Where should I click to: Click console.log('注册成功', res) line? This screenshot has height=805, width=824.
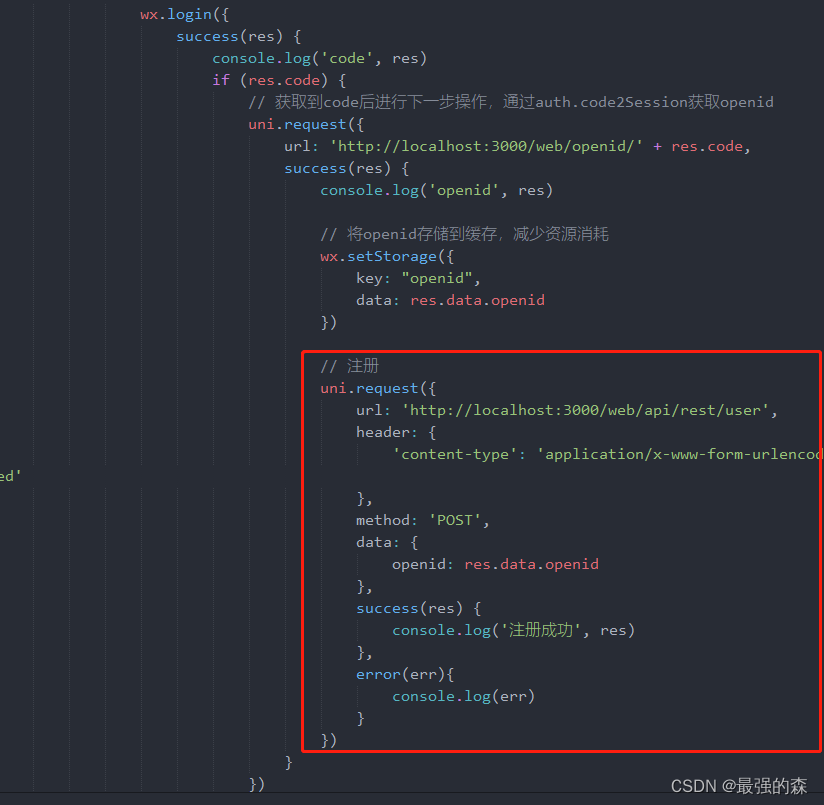tap(513, 630)
